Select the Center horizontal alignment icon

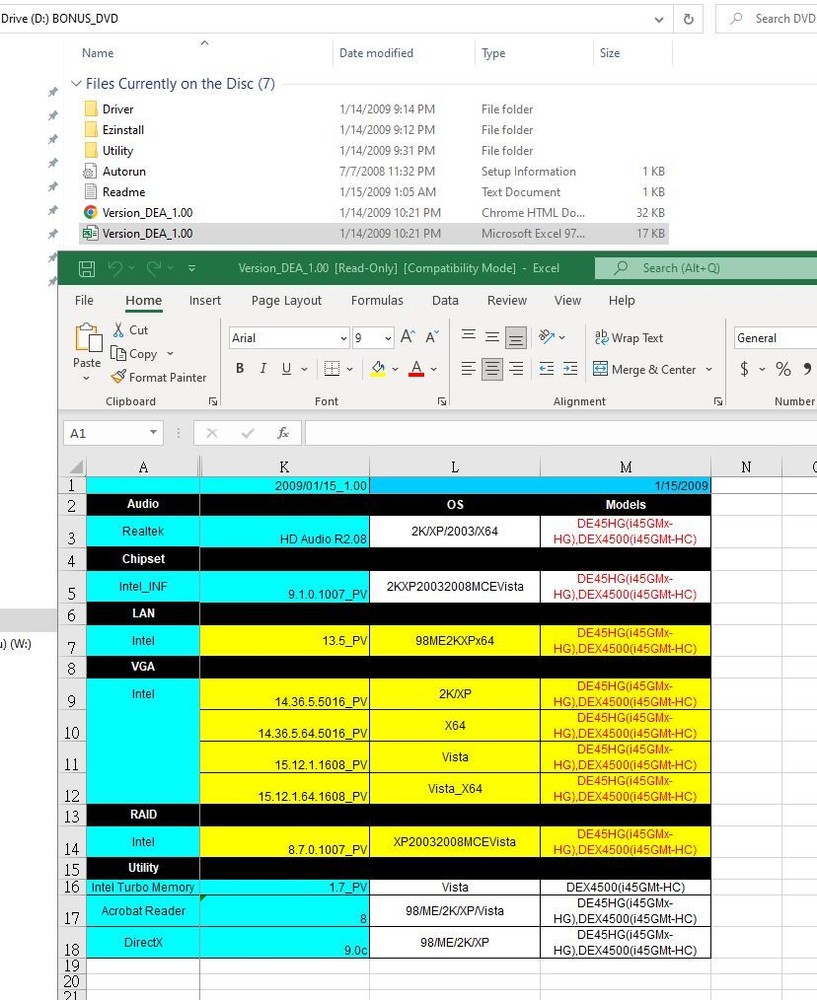(492, 369)
